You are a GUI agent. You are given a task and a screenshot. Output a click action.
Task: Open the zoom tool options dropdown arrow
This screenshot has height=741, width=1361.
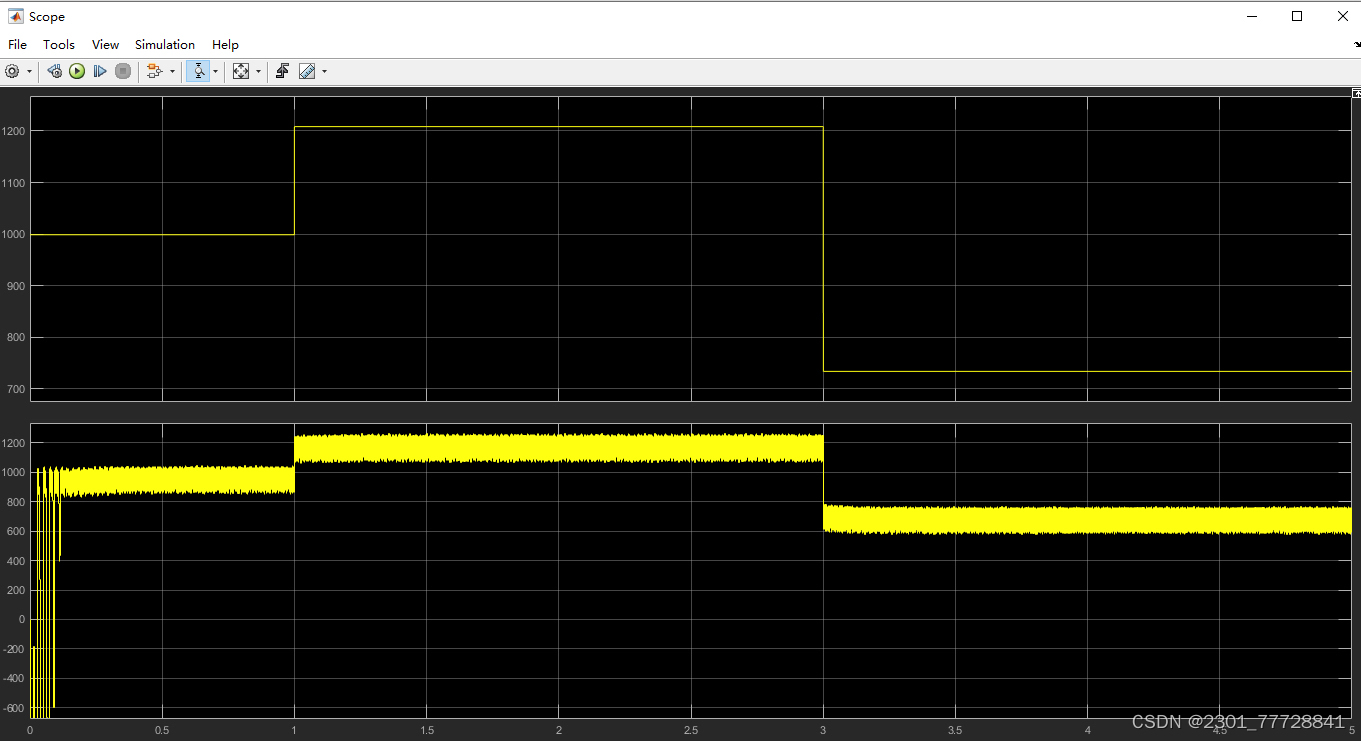215,72
